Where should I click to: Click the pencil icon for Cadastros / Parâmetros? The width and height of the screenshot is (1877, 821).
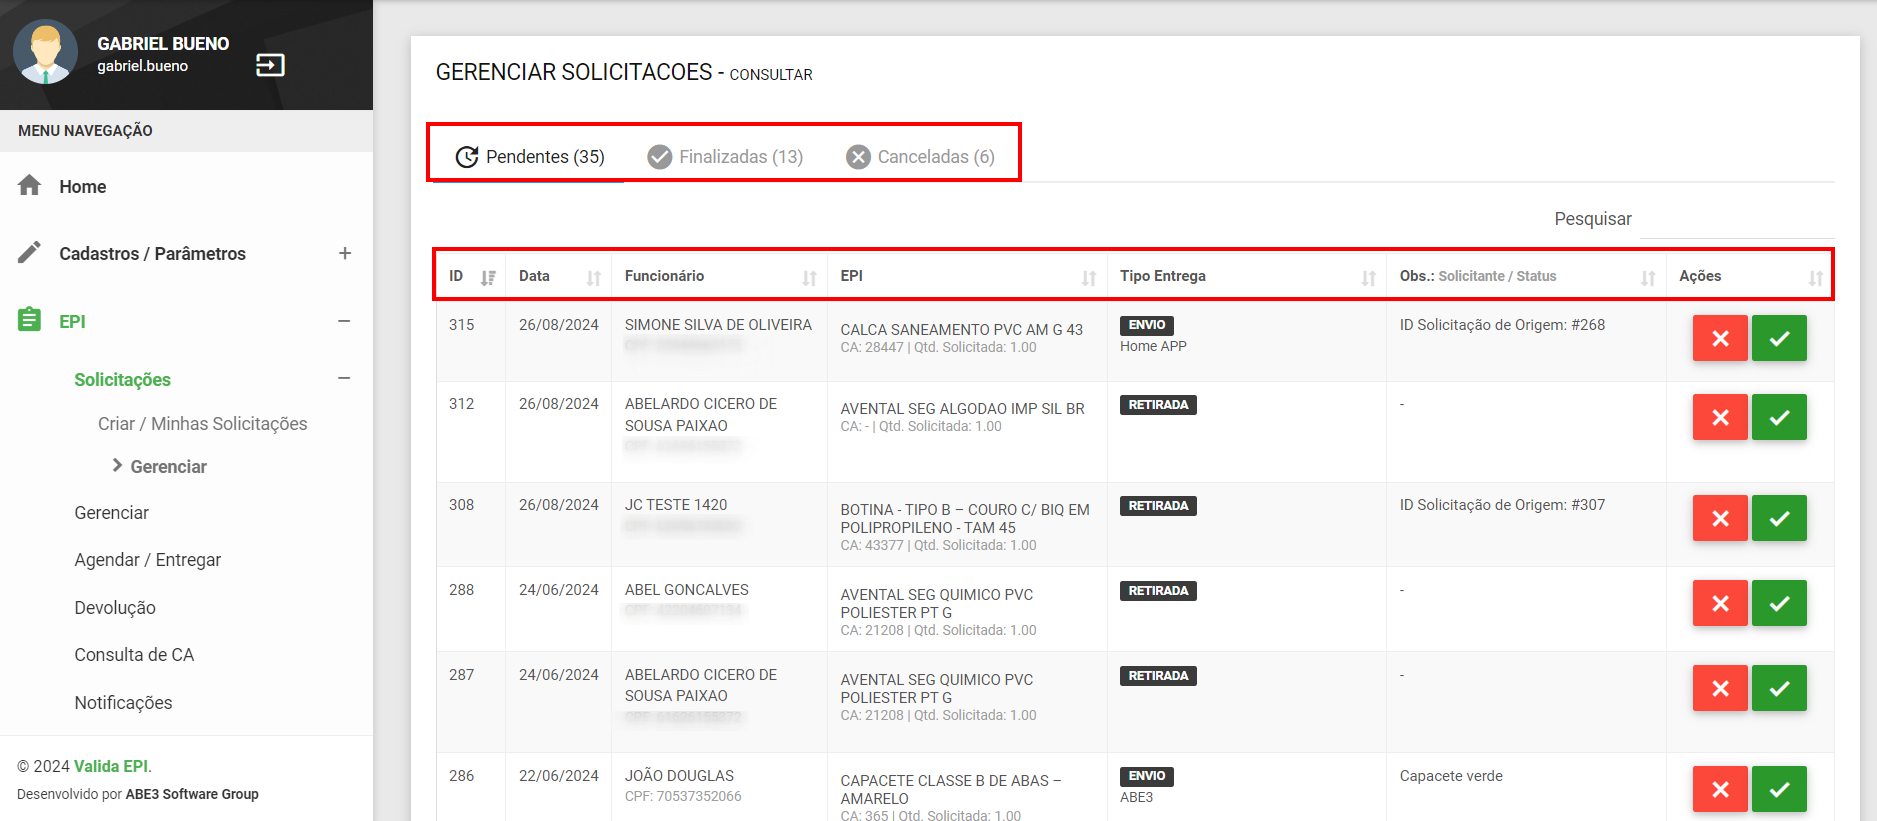[30, 252]
